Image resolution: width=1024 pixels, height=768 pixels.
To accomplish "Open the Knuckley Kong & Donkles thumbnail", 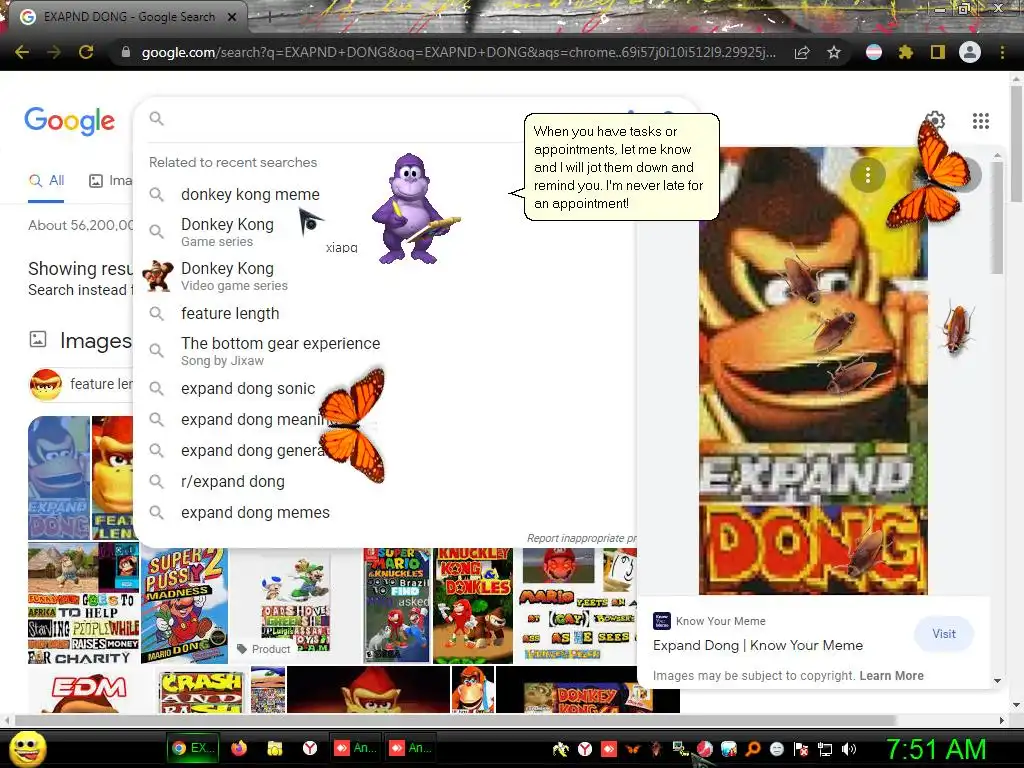I will coord(473,605).
